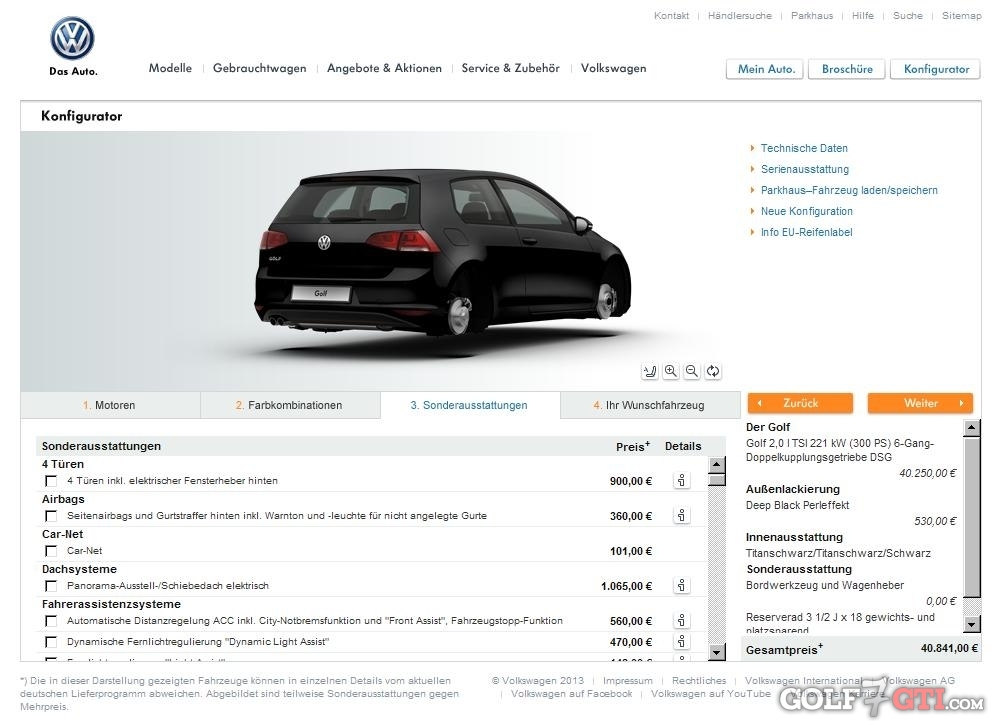Open details info for ACC Distanzregelung option

(681, 620)
